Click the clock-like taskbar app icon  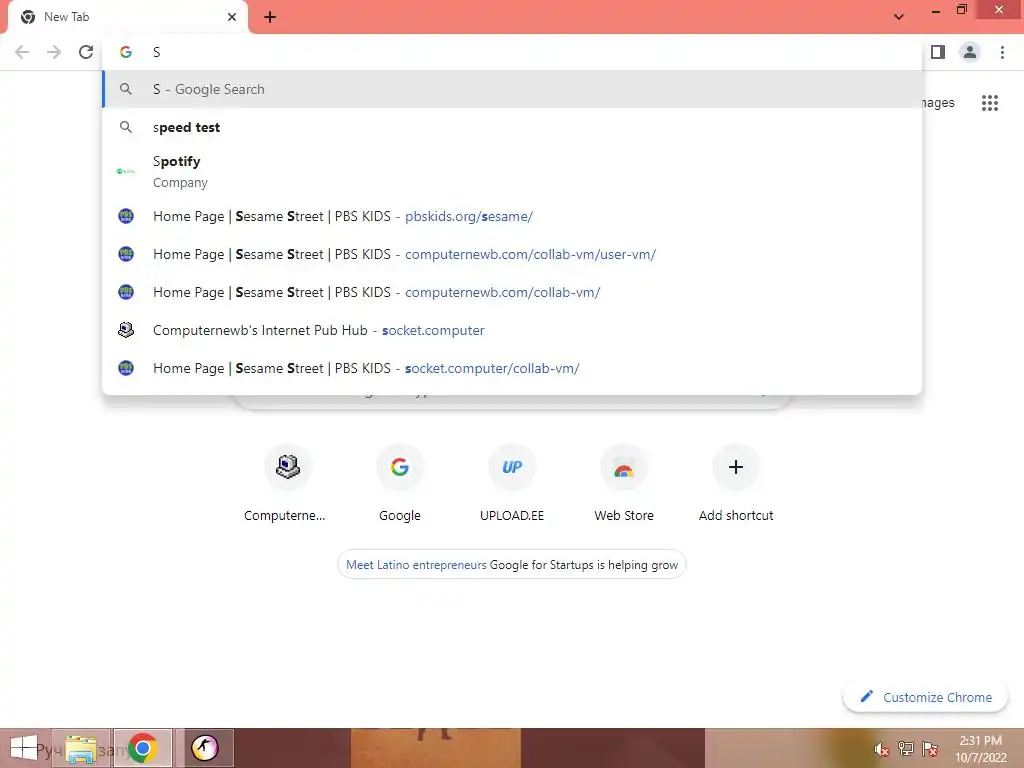[x=204, y=748]
